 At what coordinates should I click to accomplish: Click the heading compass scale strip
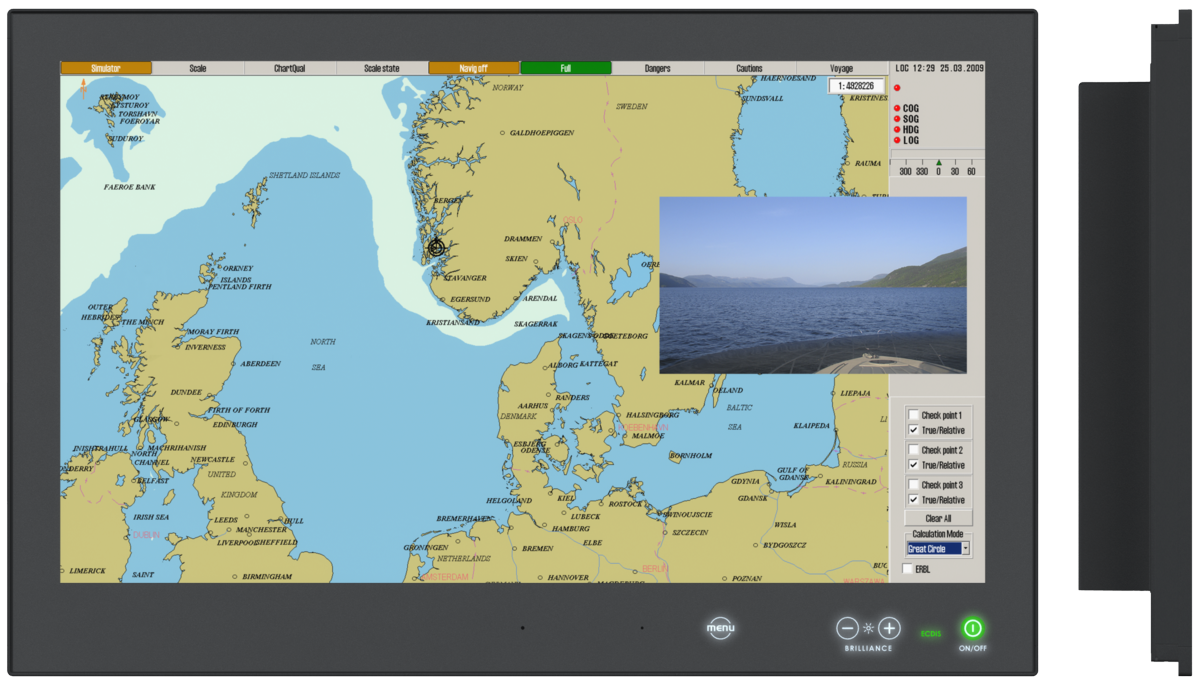[937, 168]
